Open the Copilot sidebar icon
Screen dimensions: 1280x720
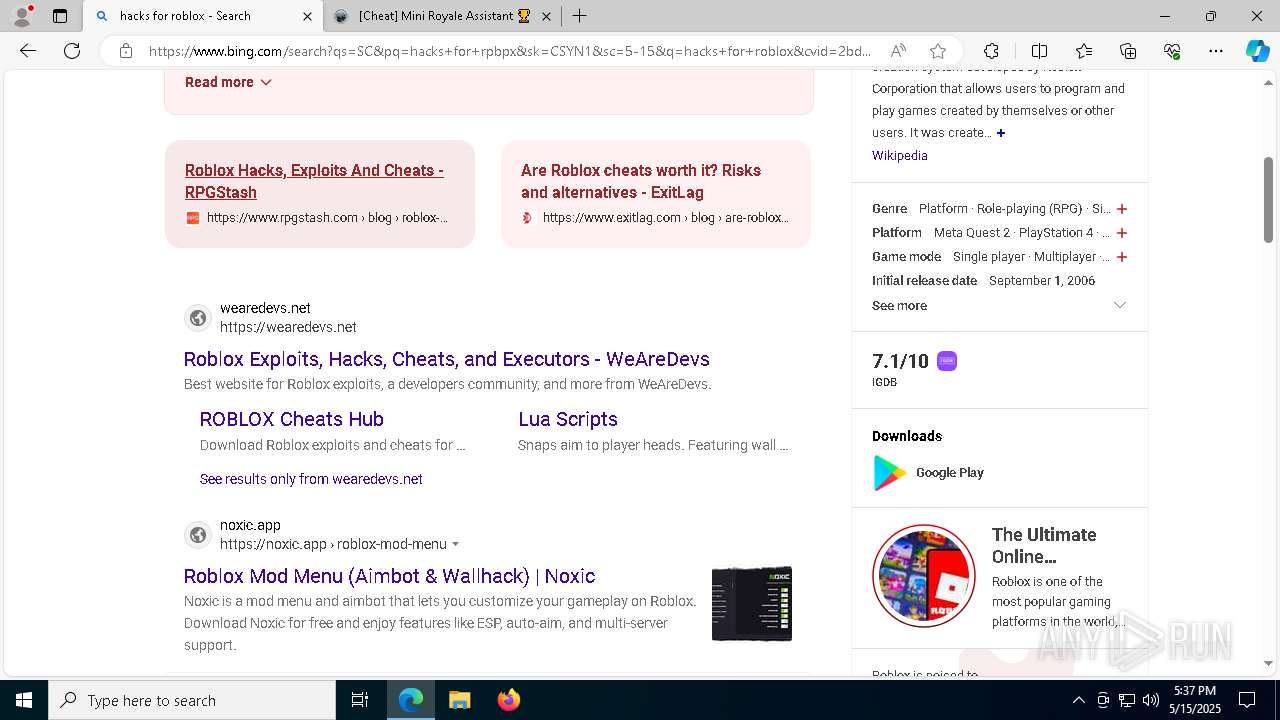tap(1257, 51)
